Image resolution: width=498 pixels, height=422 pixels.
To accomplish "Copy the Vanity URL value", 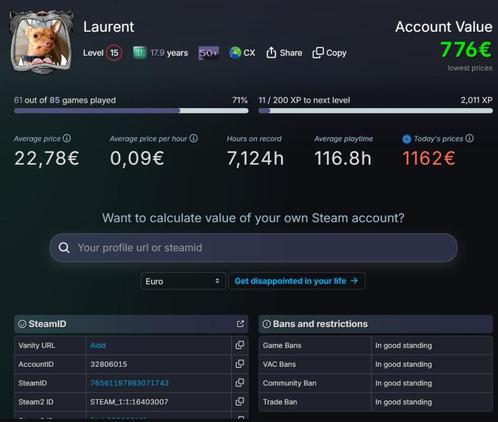I will 240,345.
